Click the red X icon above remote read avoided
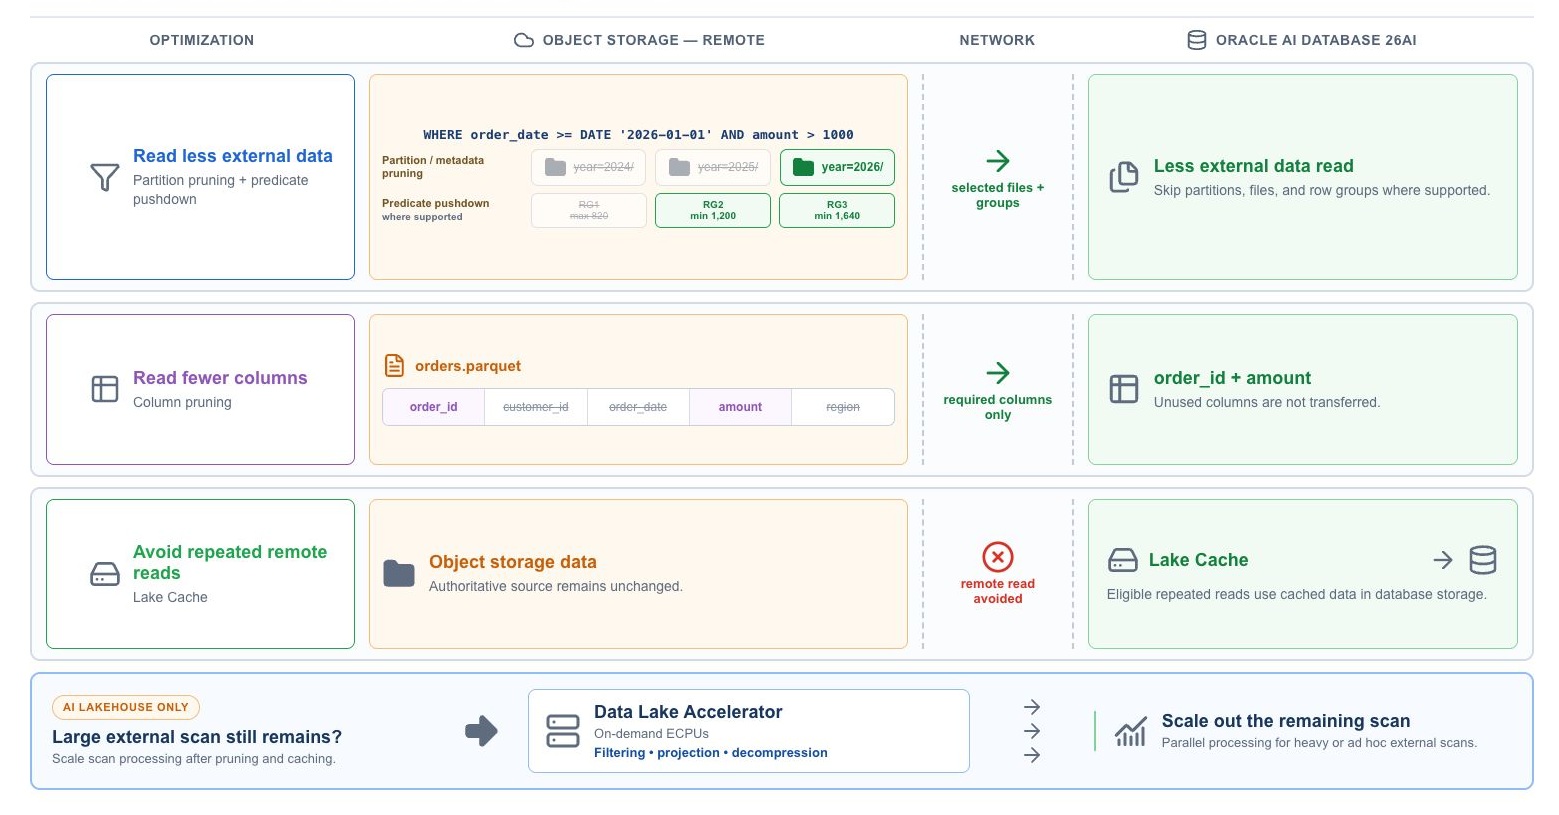Image resolution: width=1559 pixels, height=815 pixels. pyautogui.click(x=998, y=557)
